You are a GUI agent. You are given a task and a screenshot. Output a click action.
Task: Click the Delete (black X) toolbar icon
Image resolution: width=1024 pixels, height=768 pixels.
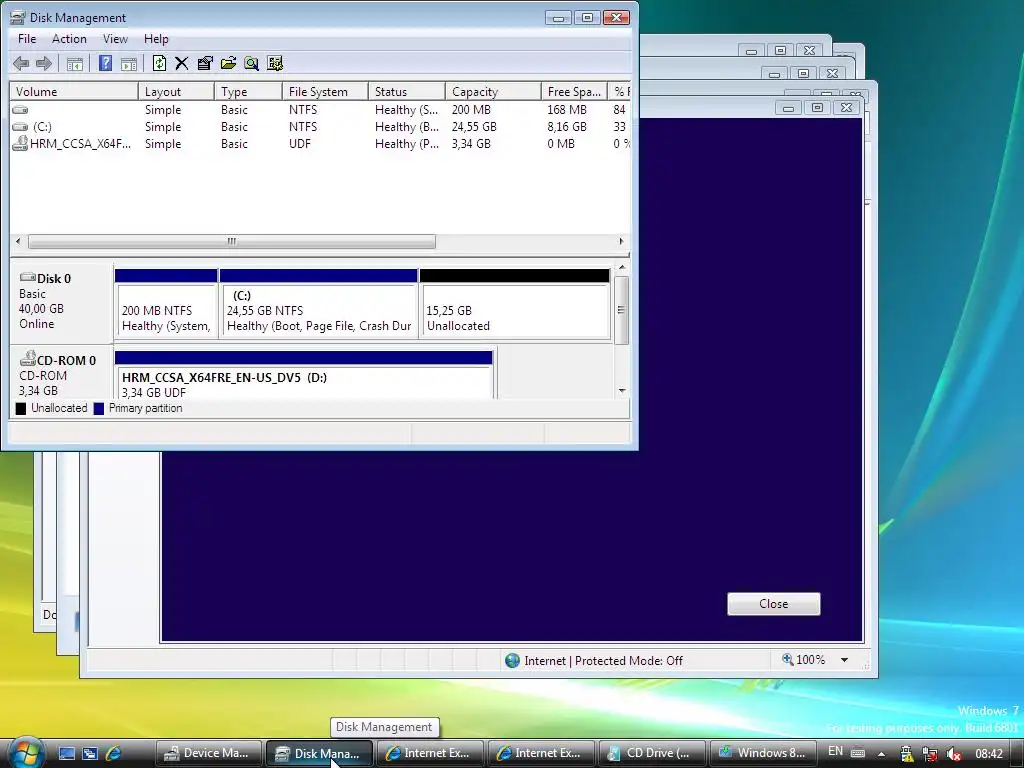(182, 63)
